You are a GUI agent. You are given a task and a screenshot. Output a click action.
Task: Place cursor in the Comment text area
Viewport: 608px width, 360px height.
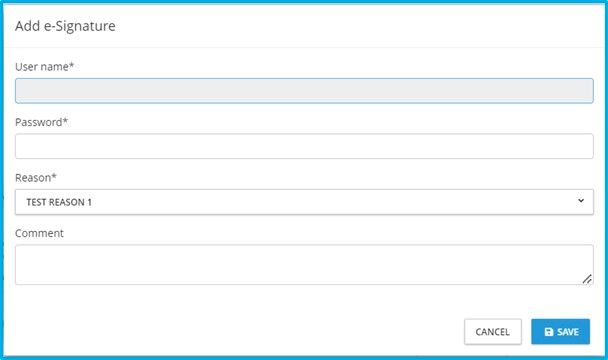304,265
